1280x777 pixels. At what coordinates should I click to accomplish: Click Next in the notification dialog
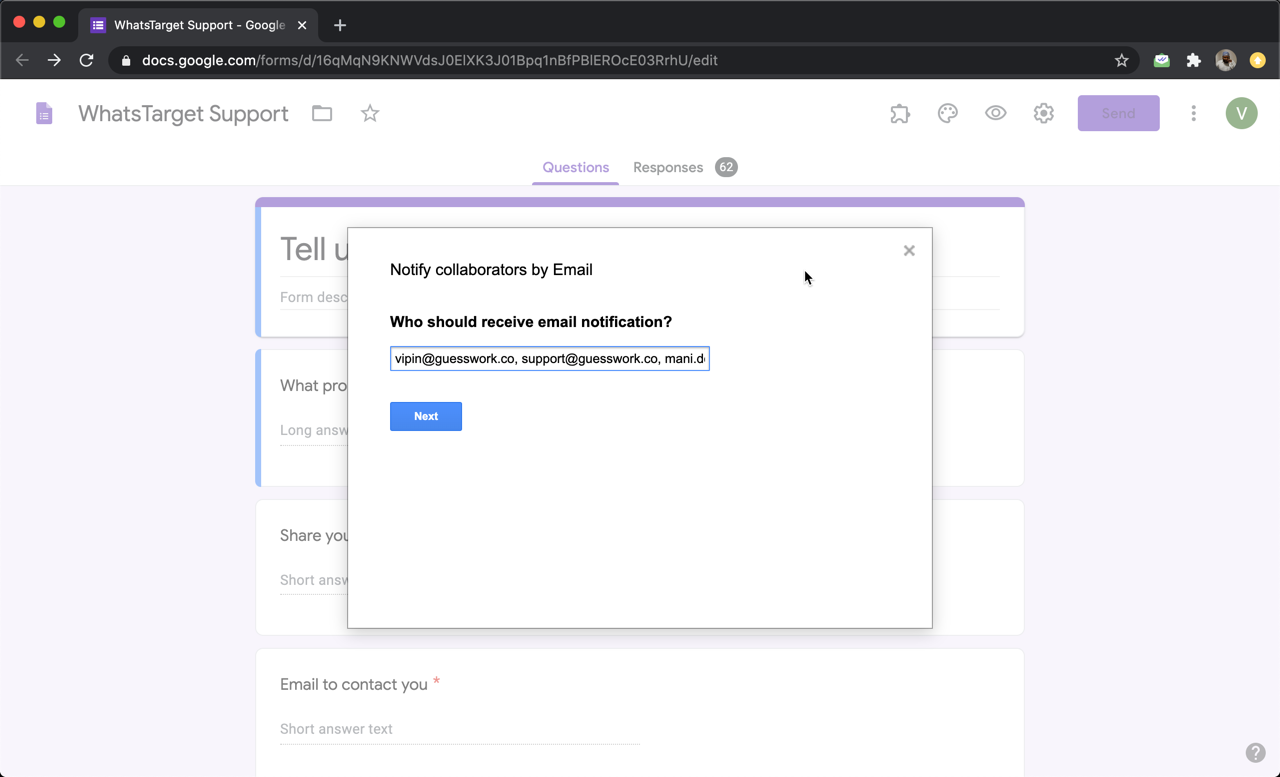[425, 416]
